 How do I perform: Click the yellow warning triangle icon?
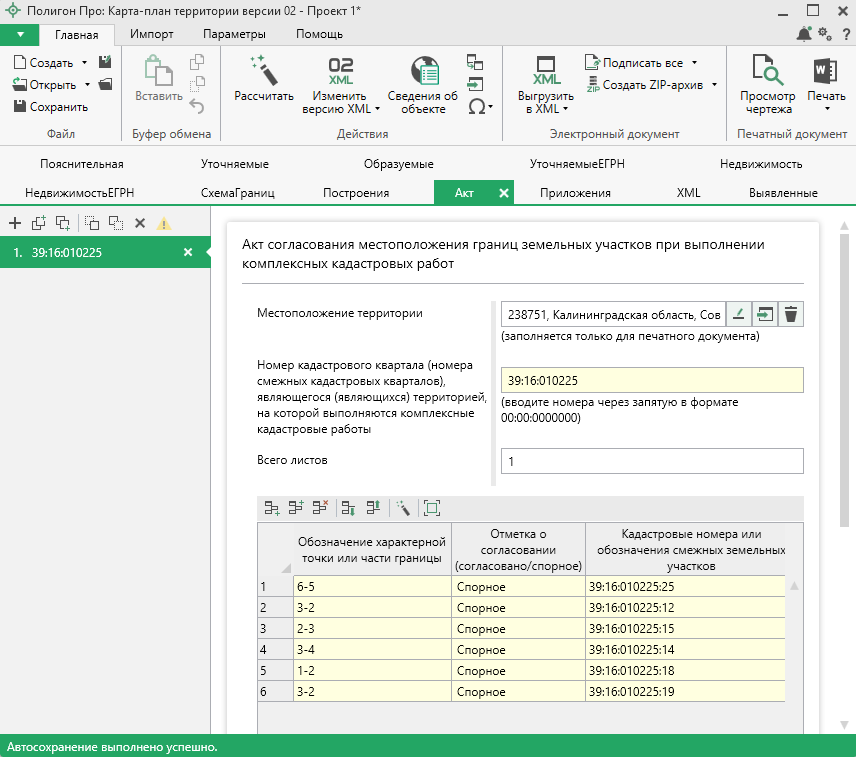[163, 223]
